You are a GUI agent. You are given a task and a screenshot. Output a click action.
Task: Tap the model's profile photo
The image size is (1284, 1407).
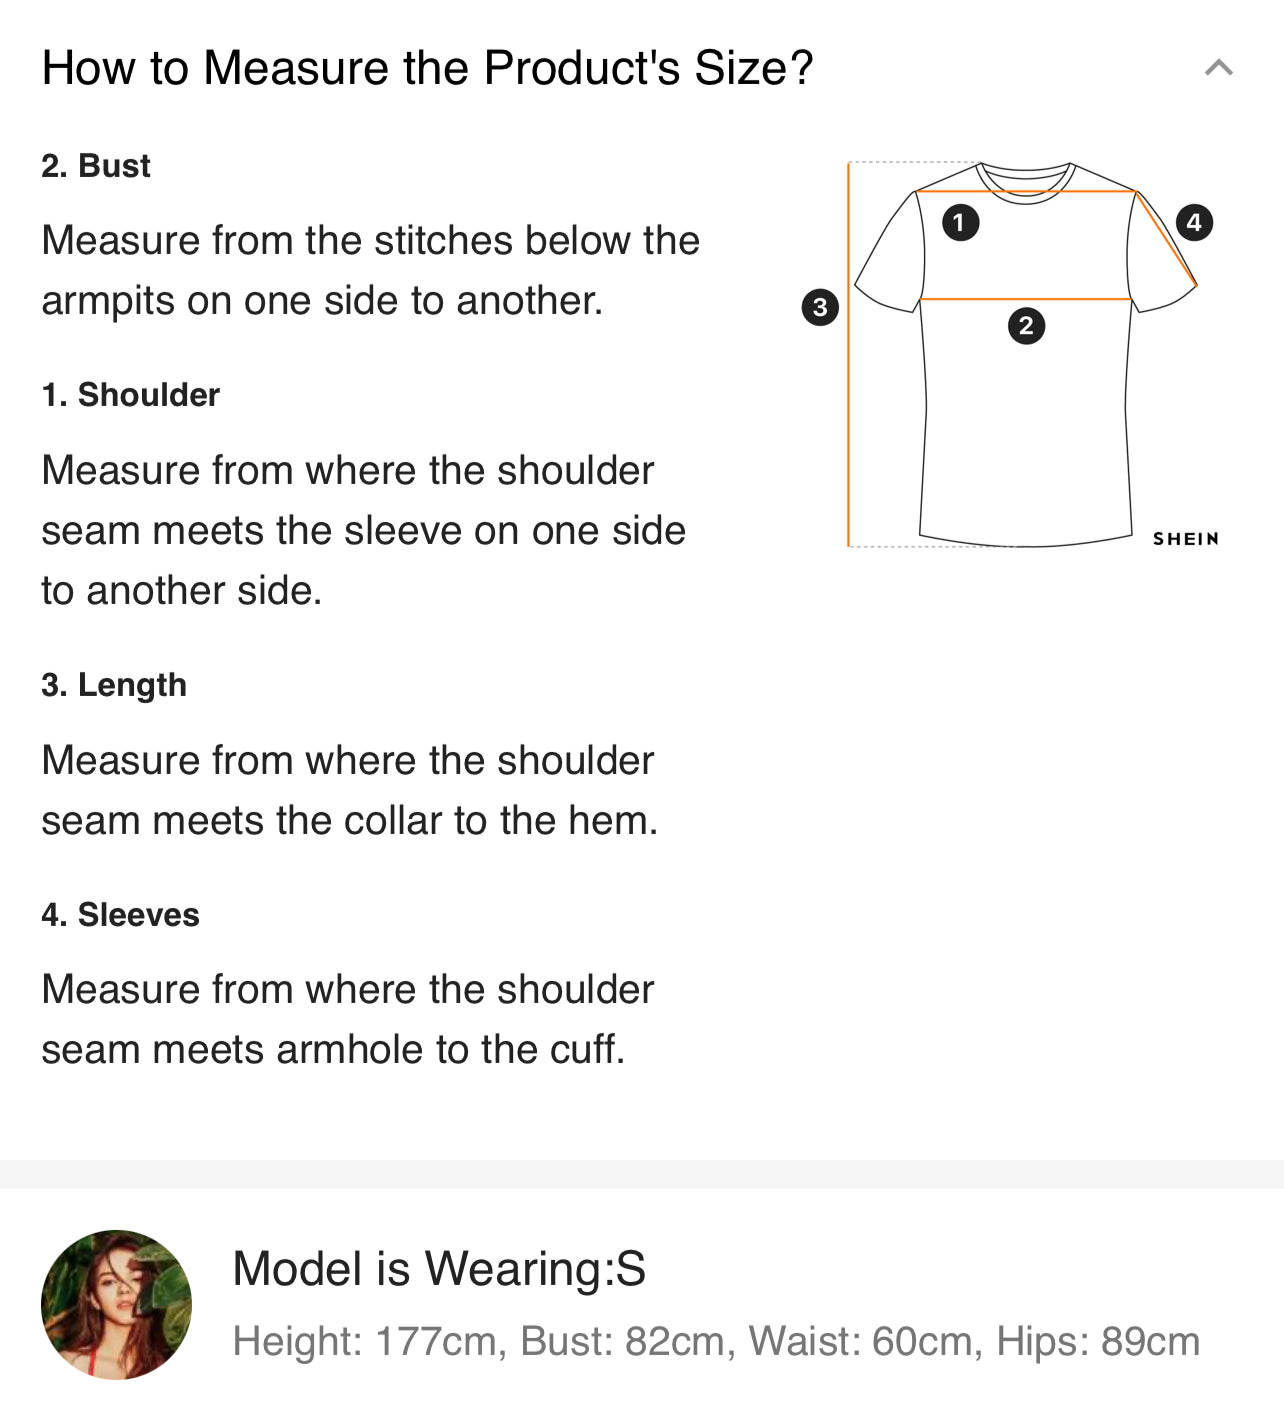pos(116,1304)
